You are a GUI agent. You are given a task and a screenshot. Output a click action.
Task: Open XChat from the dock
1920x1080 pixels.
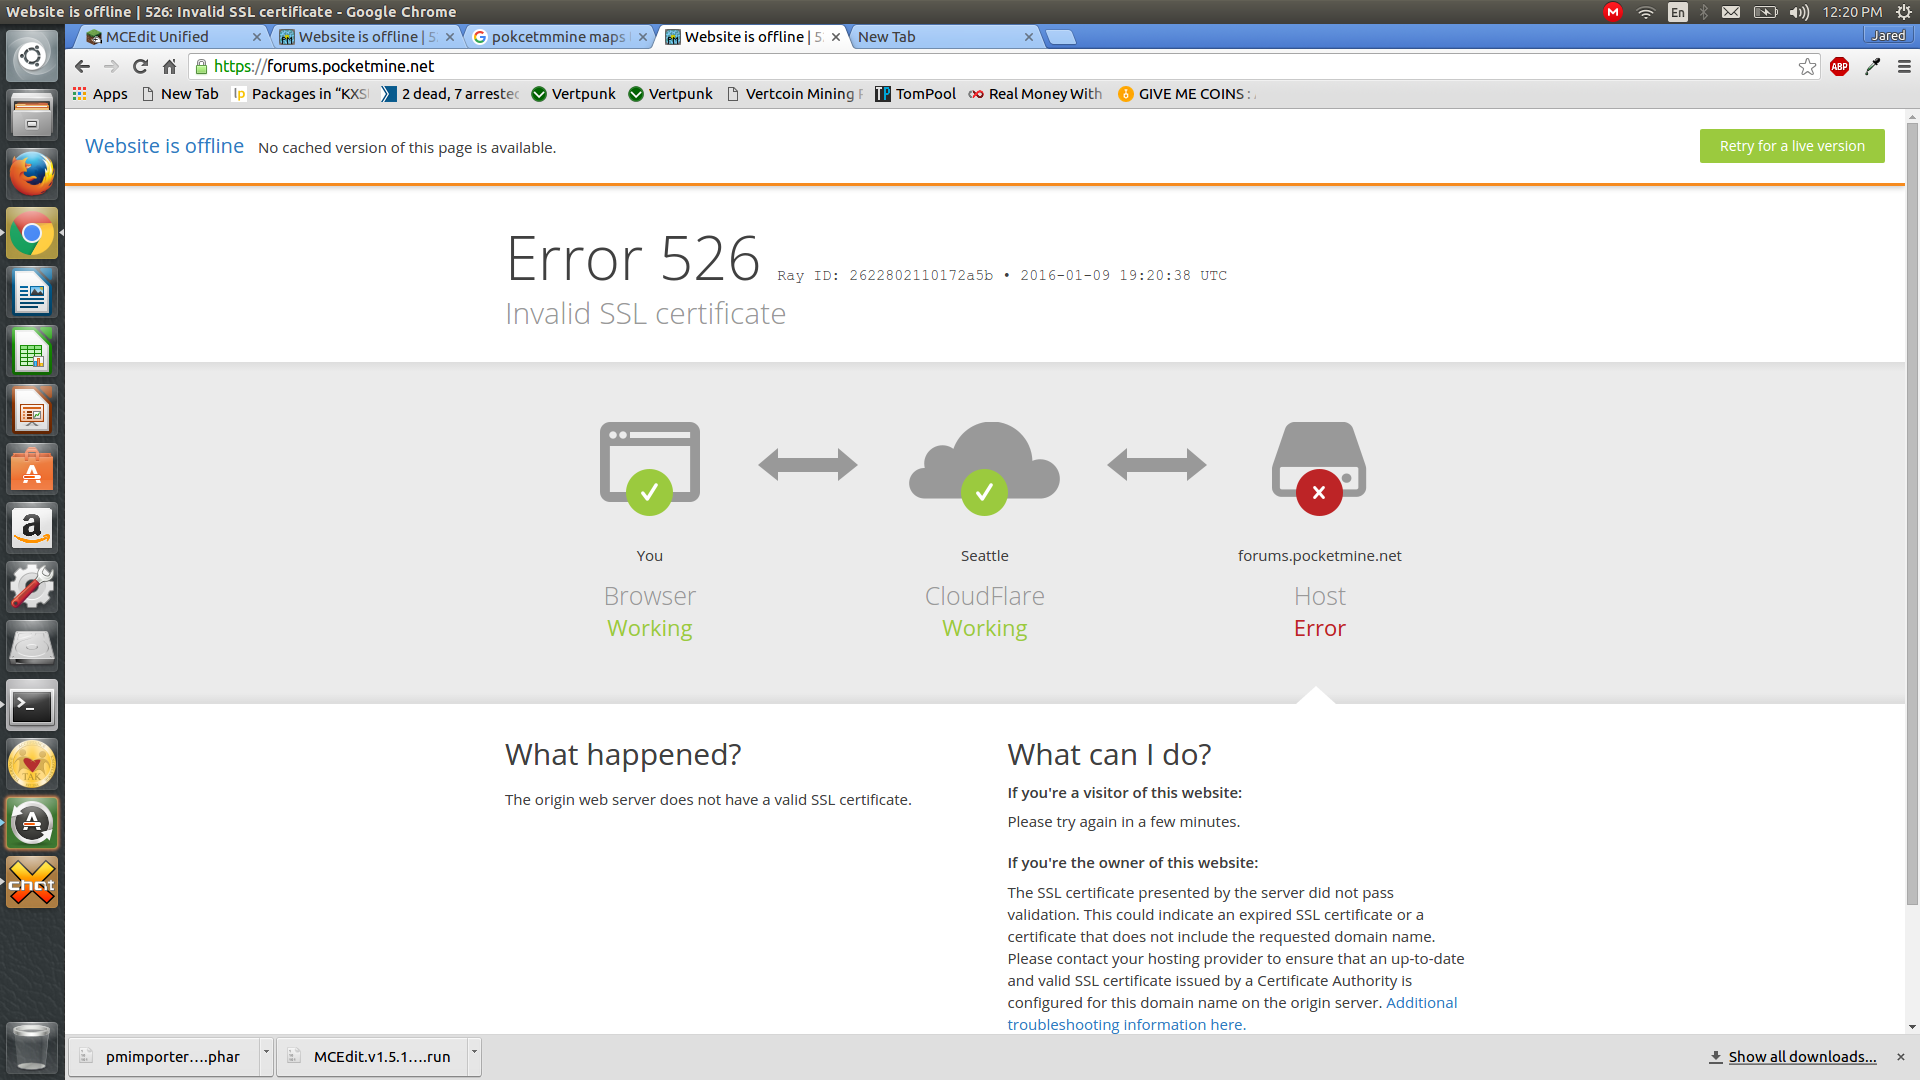32,883
